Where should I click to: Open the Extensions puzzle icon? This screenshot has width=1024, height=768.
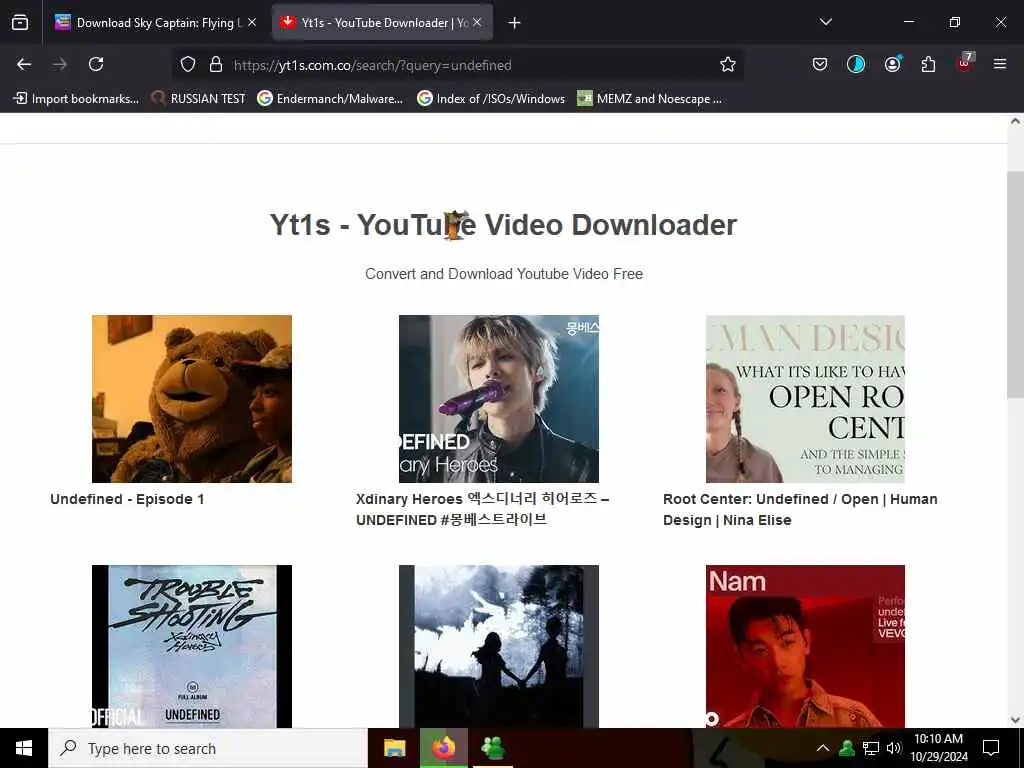coord(928,64)
